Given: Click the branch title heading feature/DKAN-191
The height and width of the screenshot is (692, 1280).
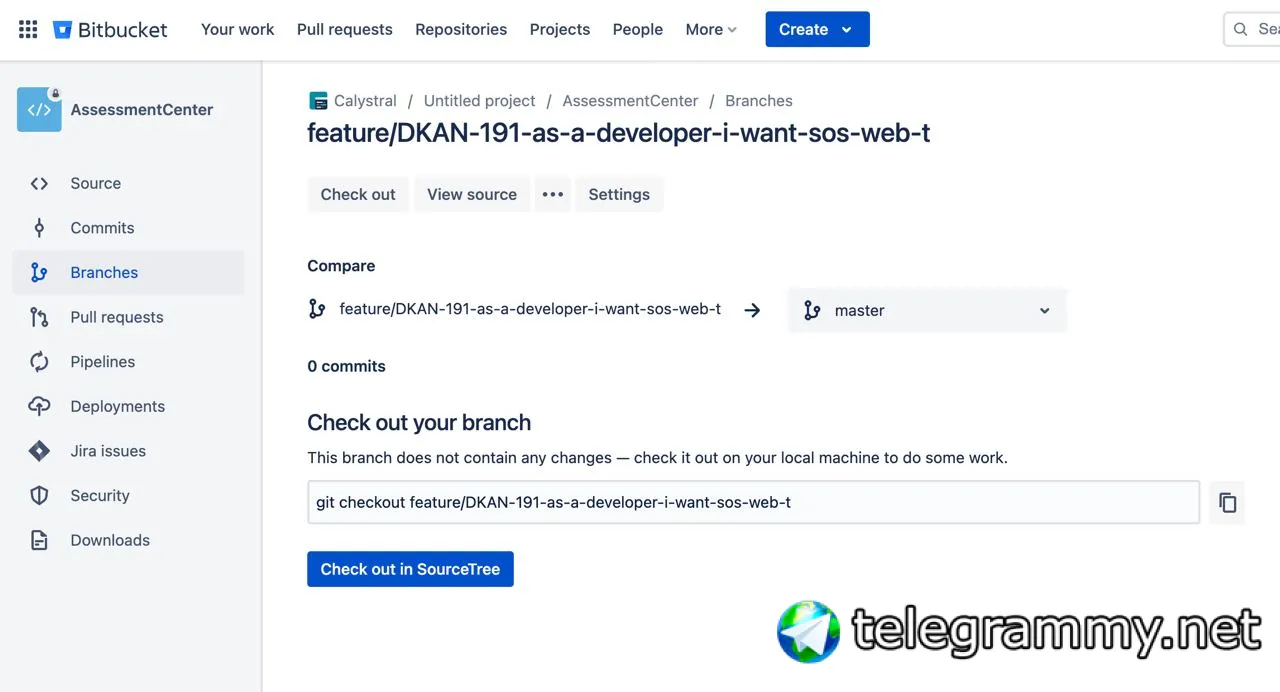Looking at the screenshot, I should tap(619, 133).
